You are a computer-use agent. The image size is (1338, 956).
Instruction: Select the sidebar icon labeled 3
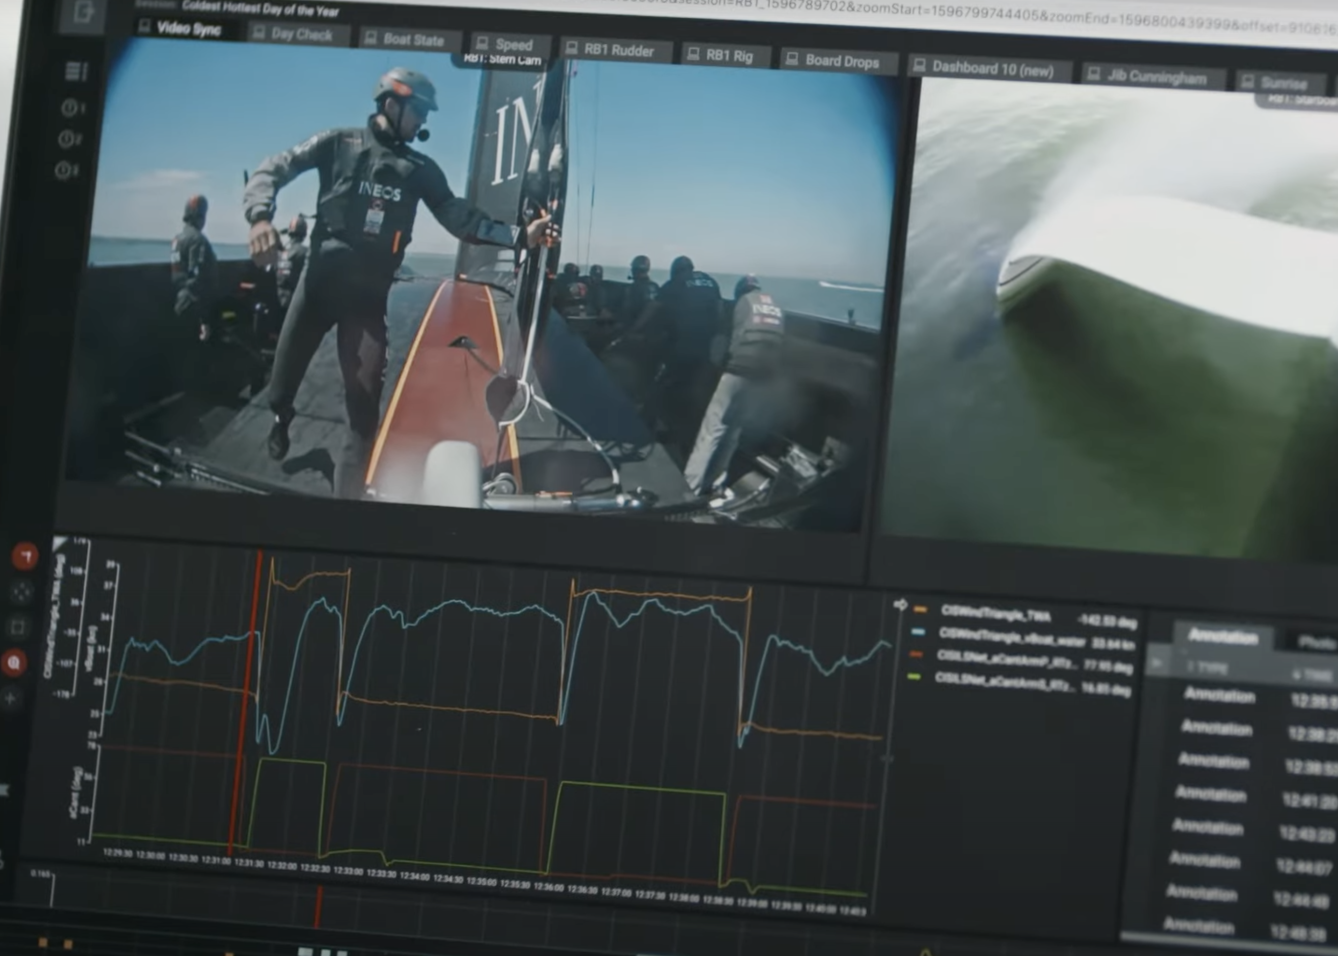coord(67,171)
